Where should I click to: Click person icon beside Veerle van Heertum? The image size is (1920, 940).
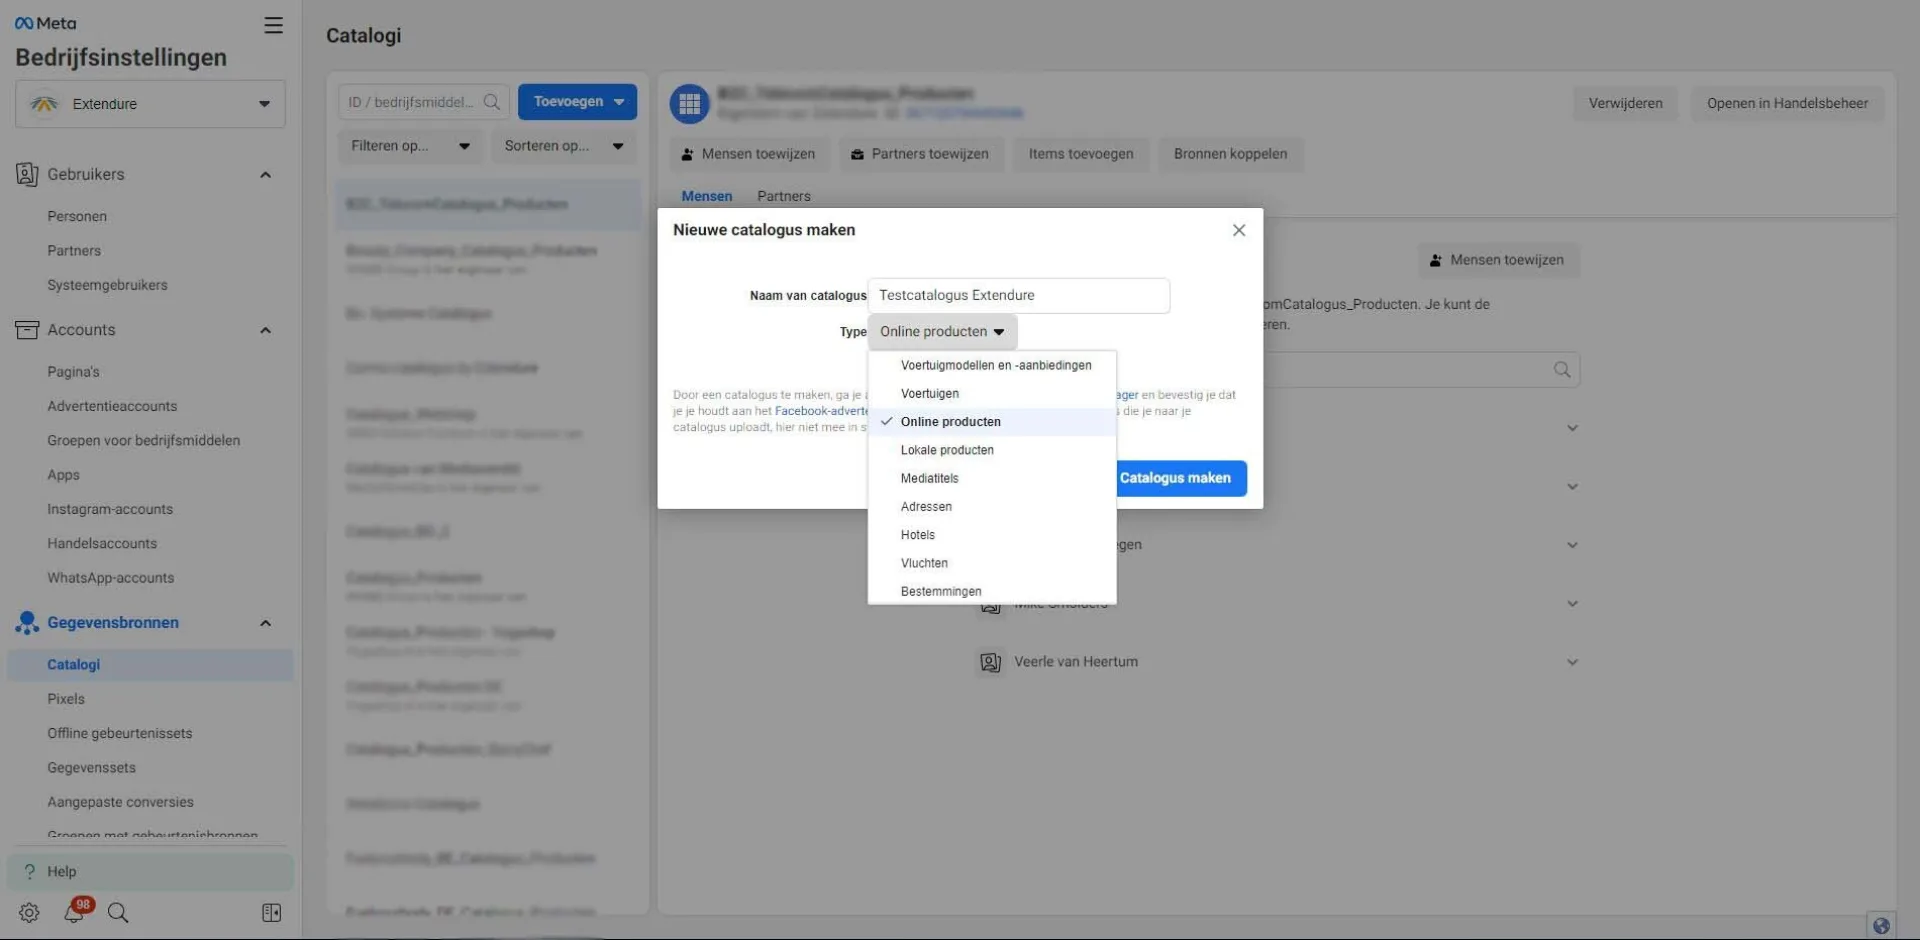pos(990,662)
